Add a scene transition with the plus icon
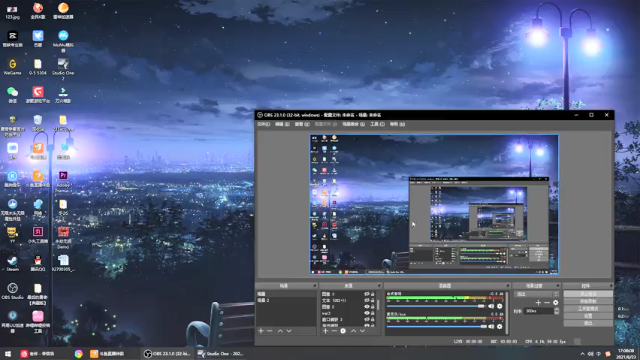The height and width of the screenshot is (360, 640). pos(538,302)
